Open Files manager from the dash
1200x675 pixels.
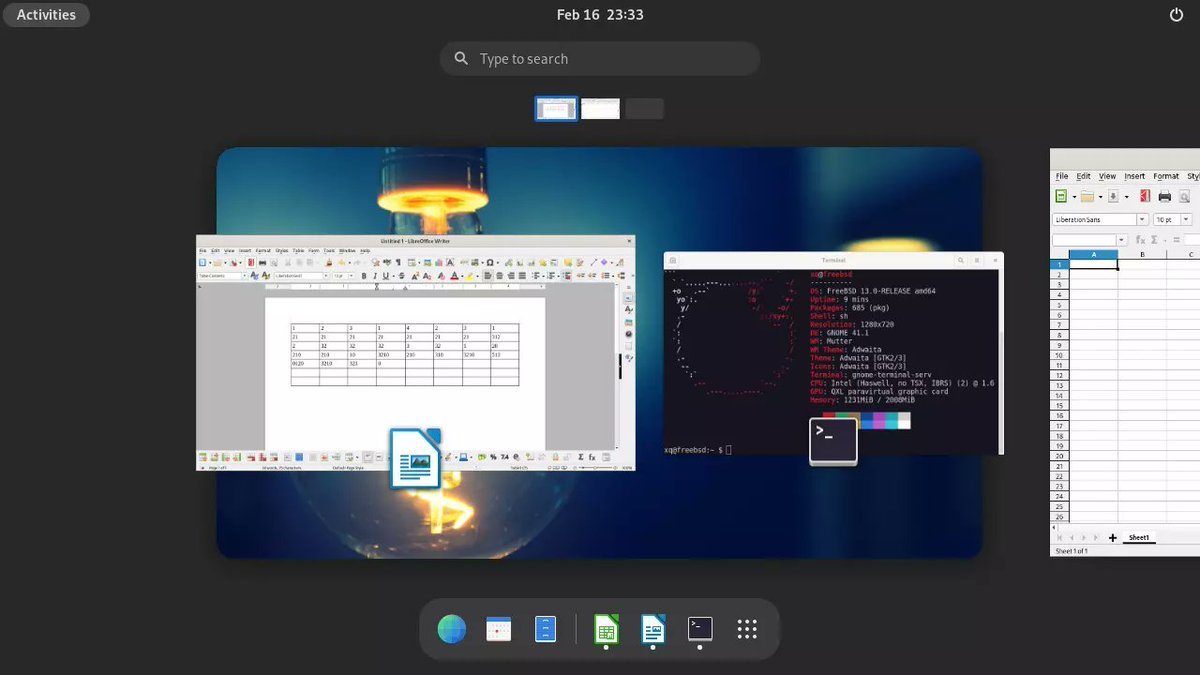[545, 629]
